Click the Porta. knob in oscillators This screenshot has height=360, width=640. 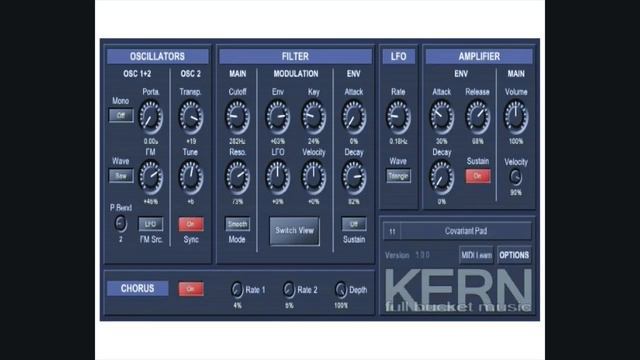[151, 117]
